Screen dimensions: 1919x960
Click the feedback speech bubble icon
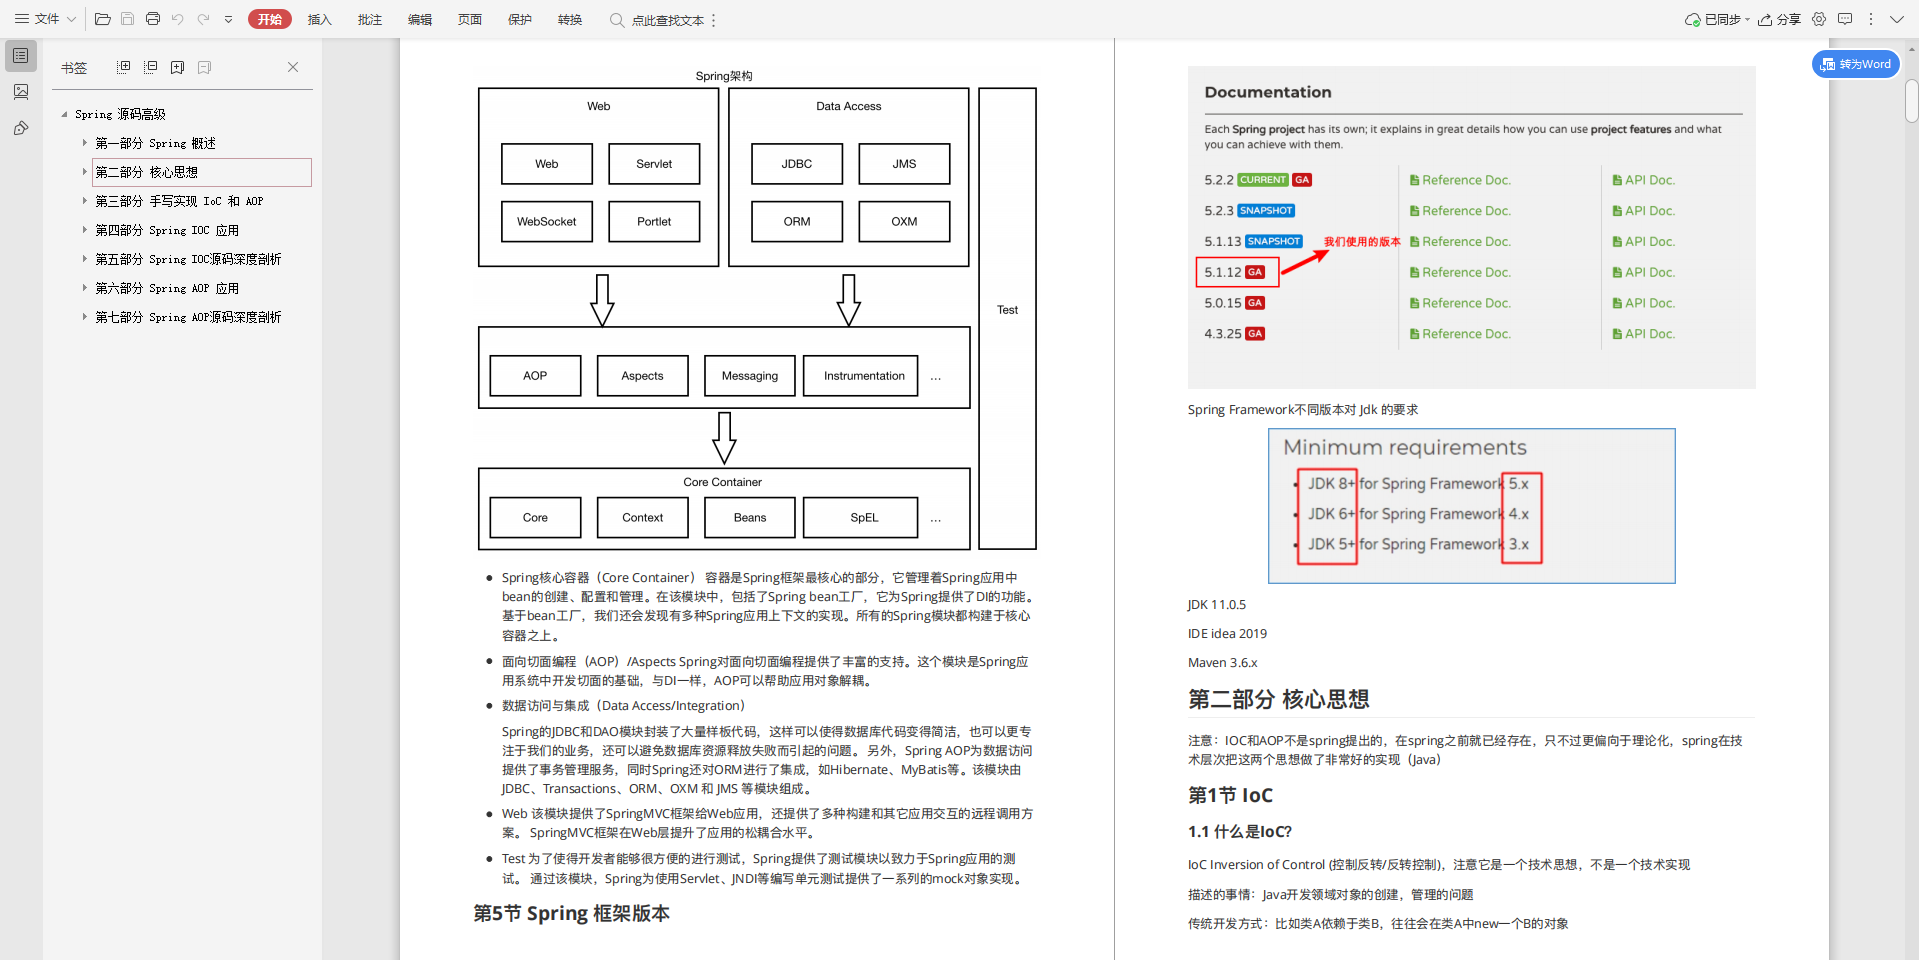pyautogui.click(x=1845, y=19)
